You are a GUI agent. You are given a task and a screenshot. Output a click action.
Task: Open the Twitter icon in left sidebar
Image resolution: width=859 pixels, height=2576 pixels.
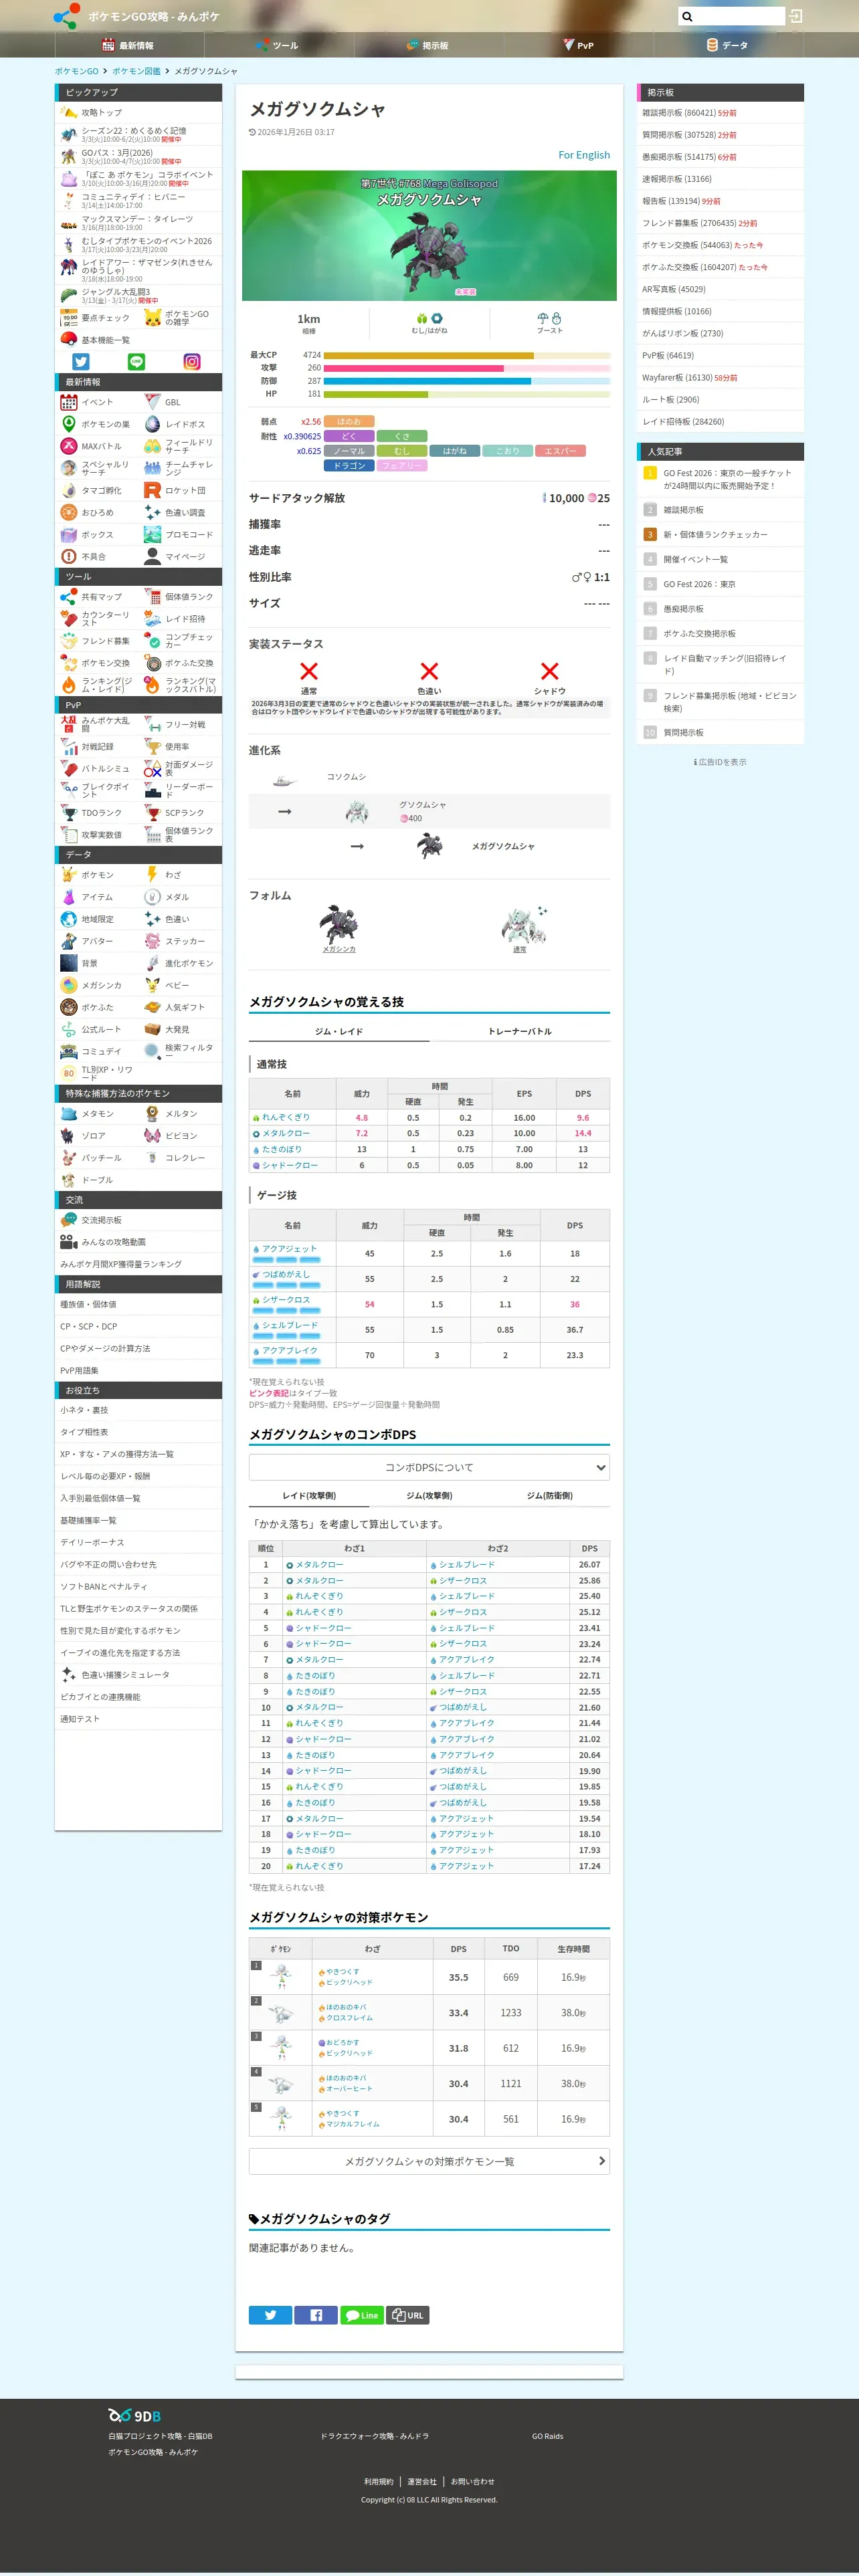click(82, 362)
